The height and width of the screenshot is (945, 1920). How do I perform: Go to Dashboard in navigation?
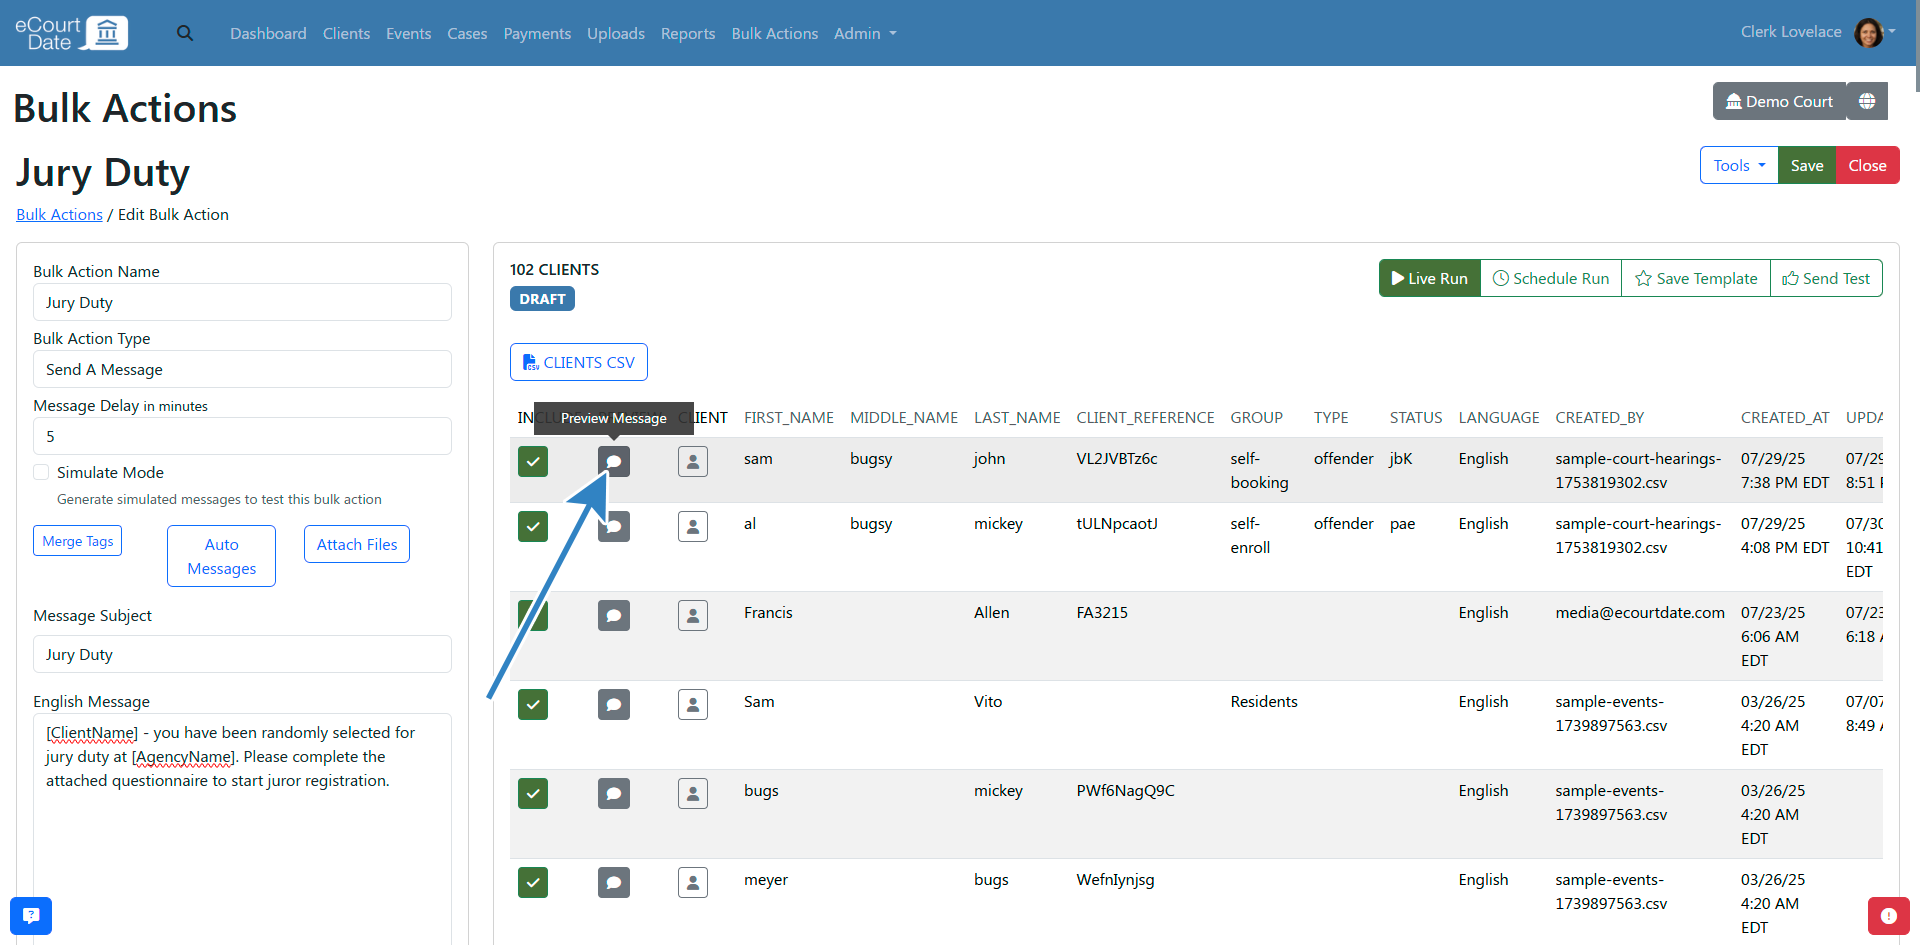tap(268, 33)
